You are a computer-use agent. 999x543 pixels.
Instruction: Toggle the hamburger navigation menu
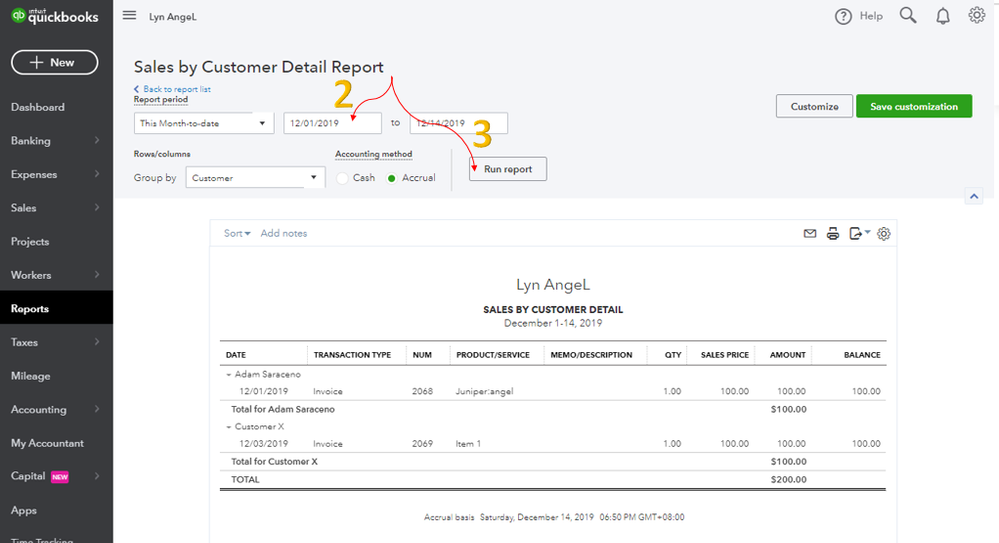pos(129,15)
